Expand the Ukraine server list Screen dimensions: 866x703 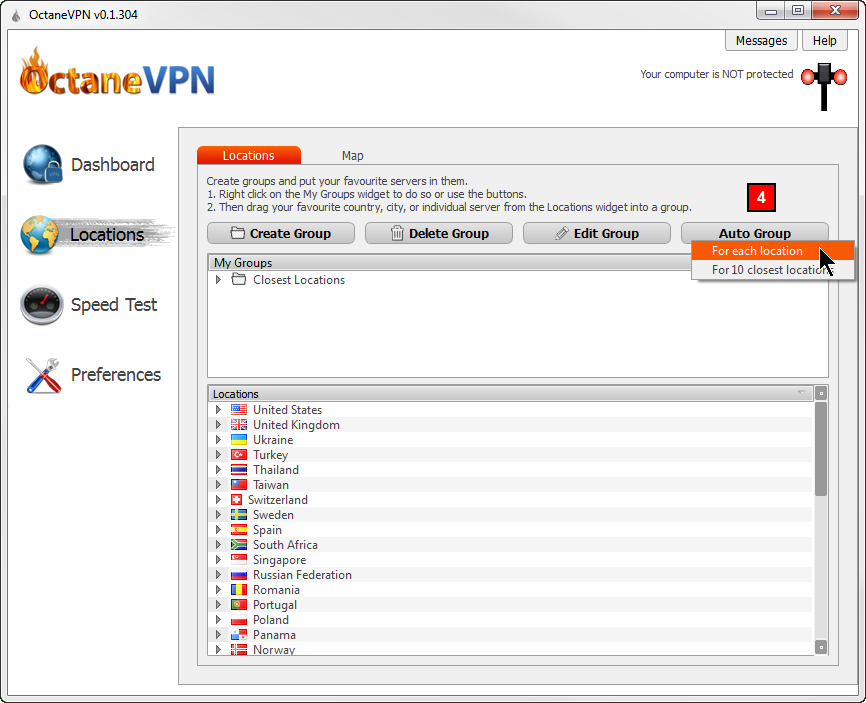pos(218,440)
